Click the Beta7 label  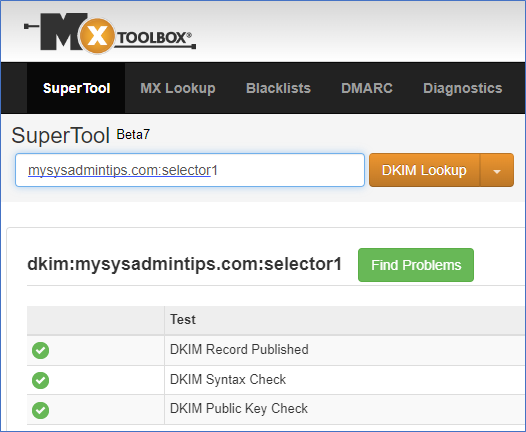133,134
